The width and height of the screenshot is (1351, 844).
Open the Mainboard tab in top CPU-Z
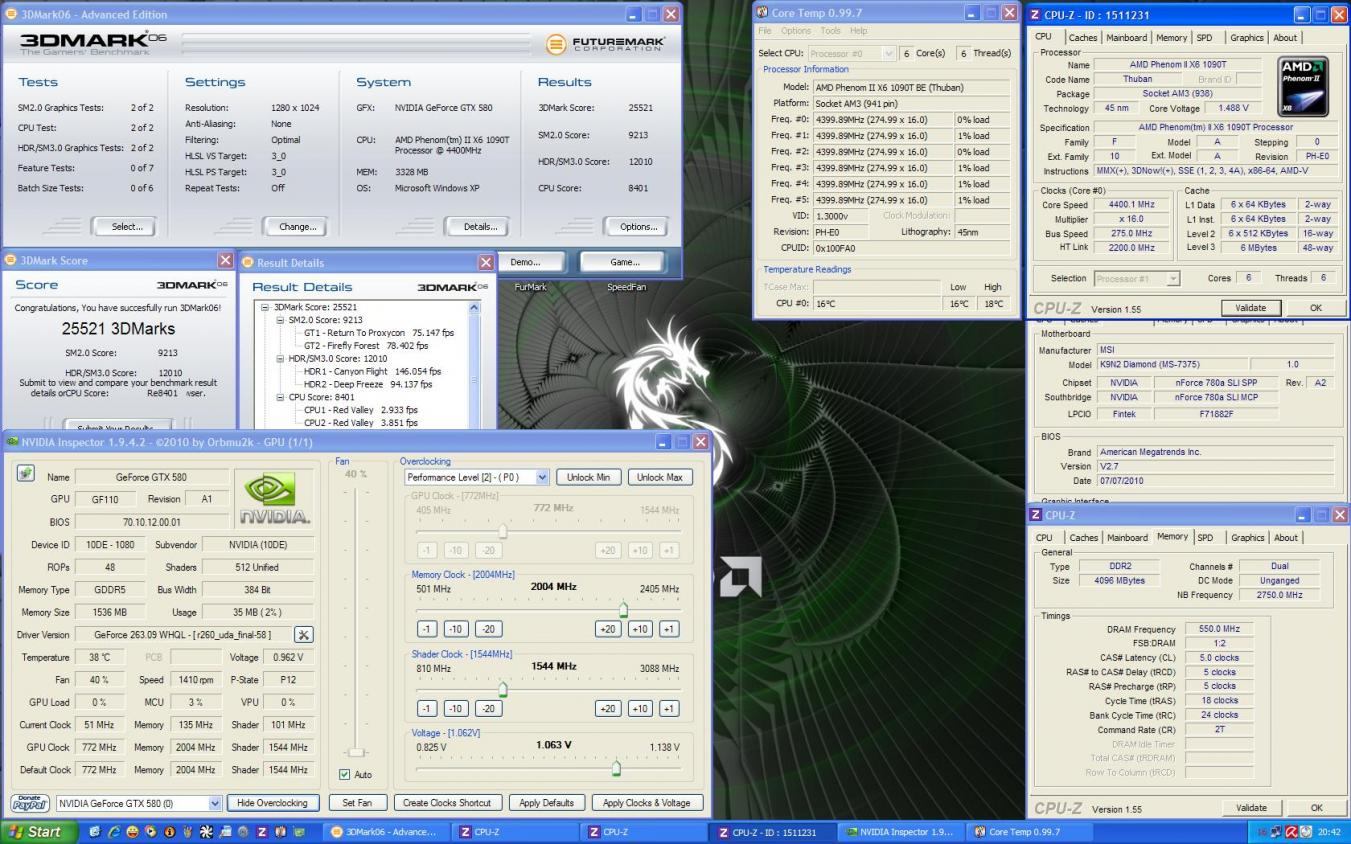point(1126,38)
